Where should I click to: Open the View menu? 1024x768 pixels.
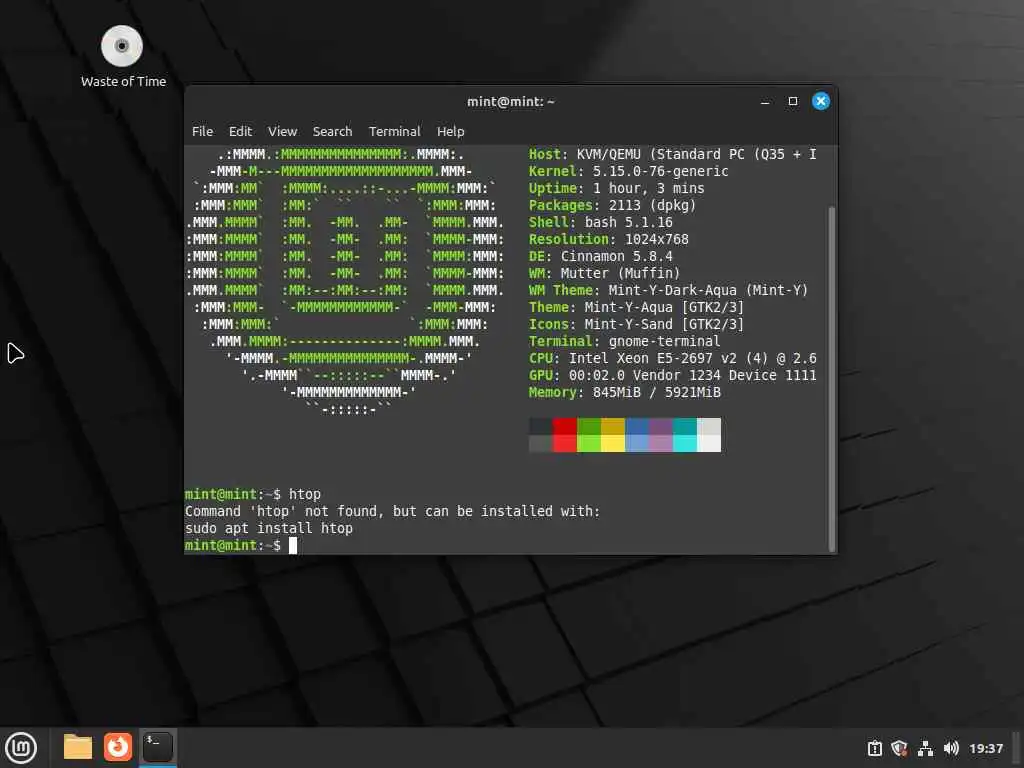tap(282, 131)
